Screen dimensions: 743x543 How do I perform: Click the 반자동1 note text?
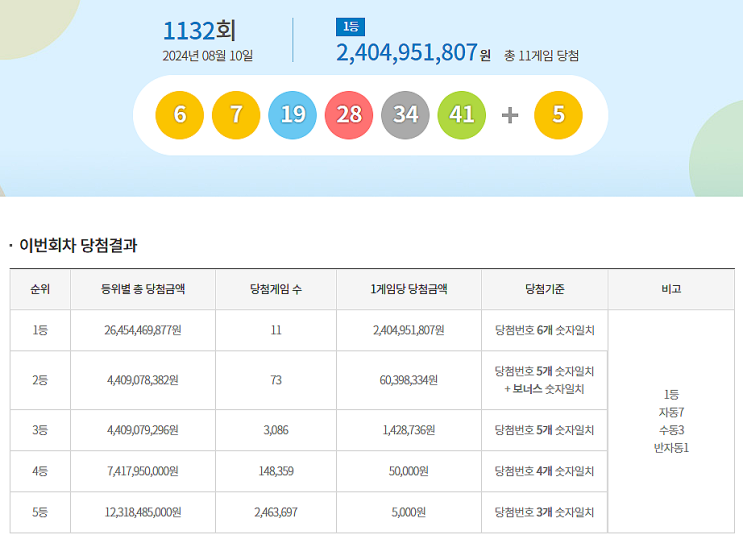tap(671, 448)
